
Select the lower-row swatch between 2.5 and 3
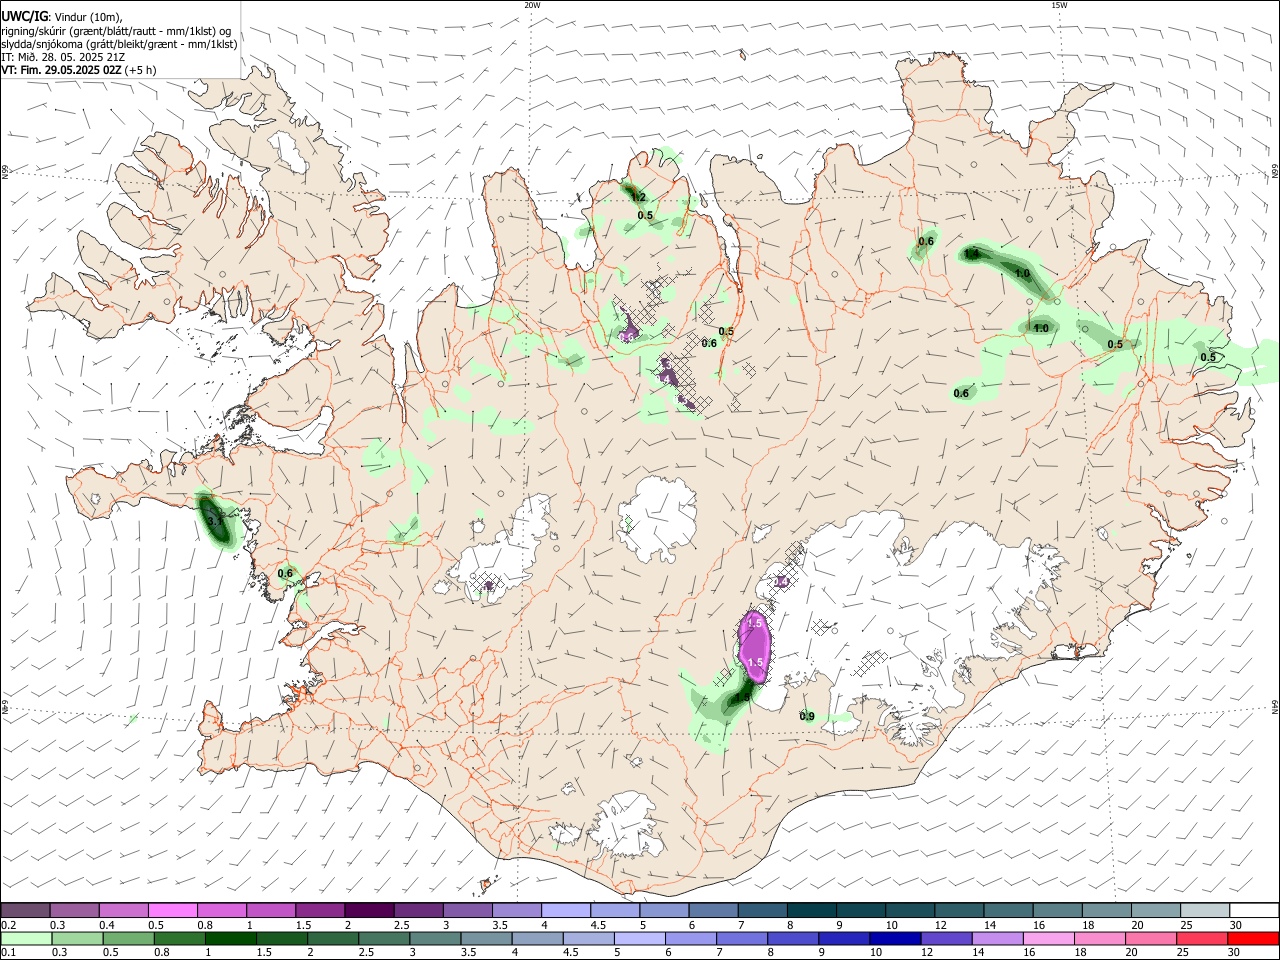pyautogui.click(x=382, y=938)
